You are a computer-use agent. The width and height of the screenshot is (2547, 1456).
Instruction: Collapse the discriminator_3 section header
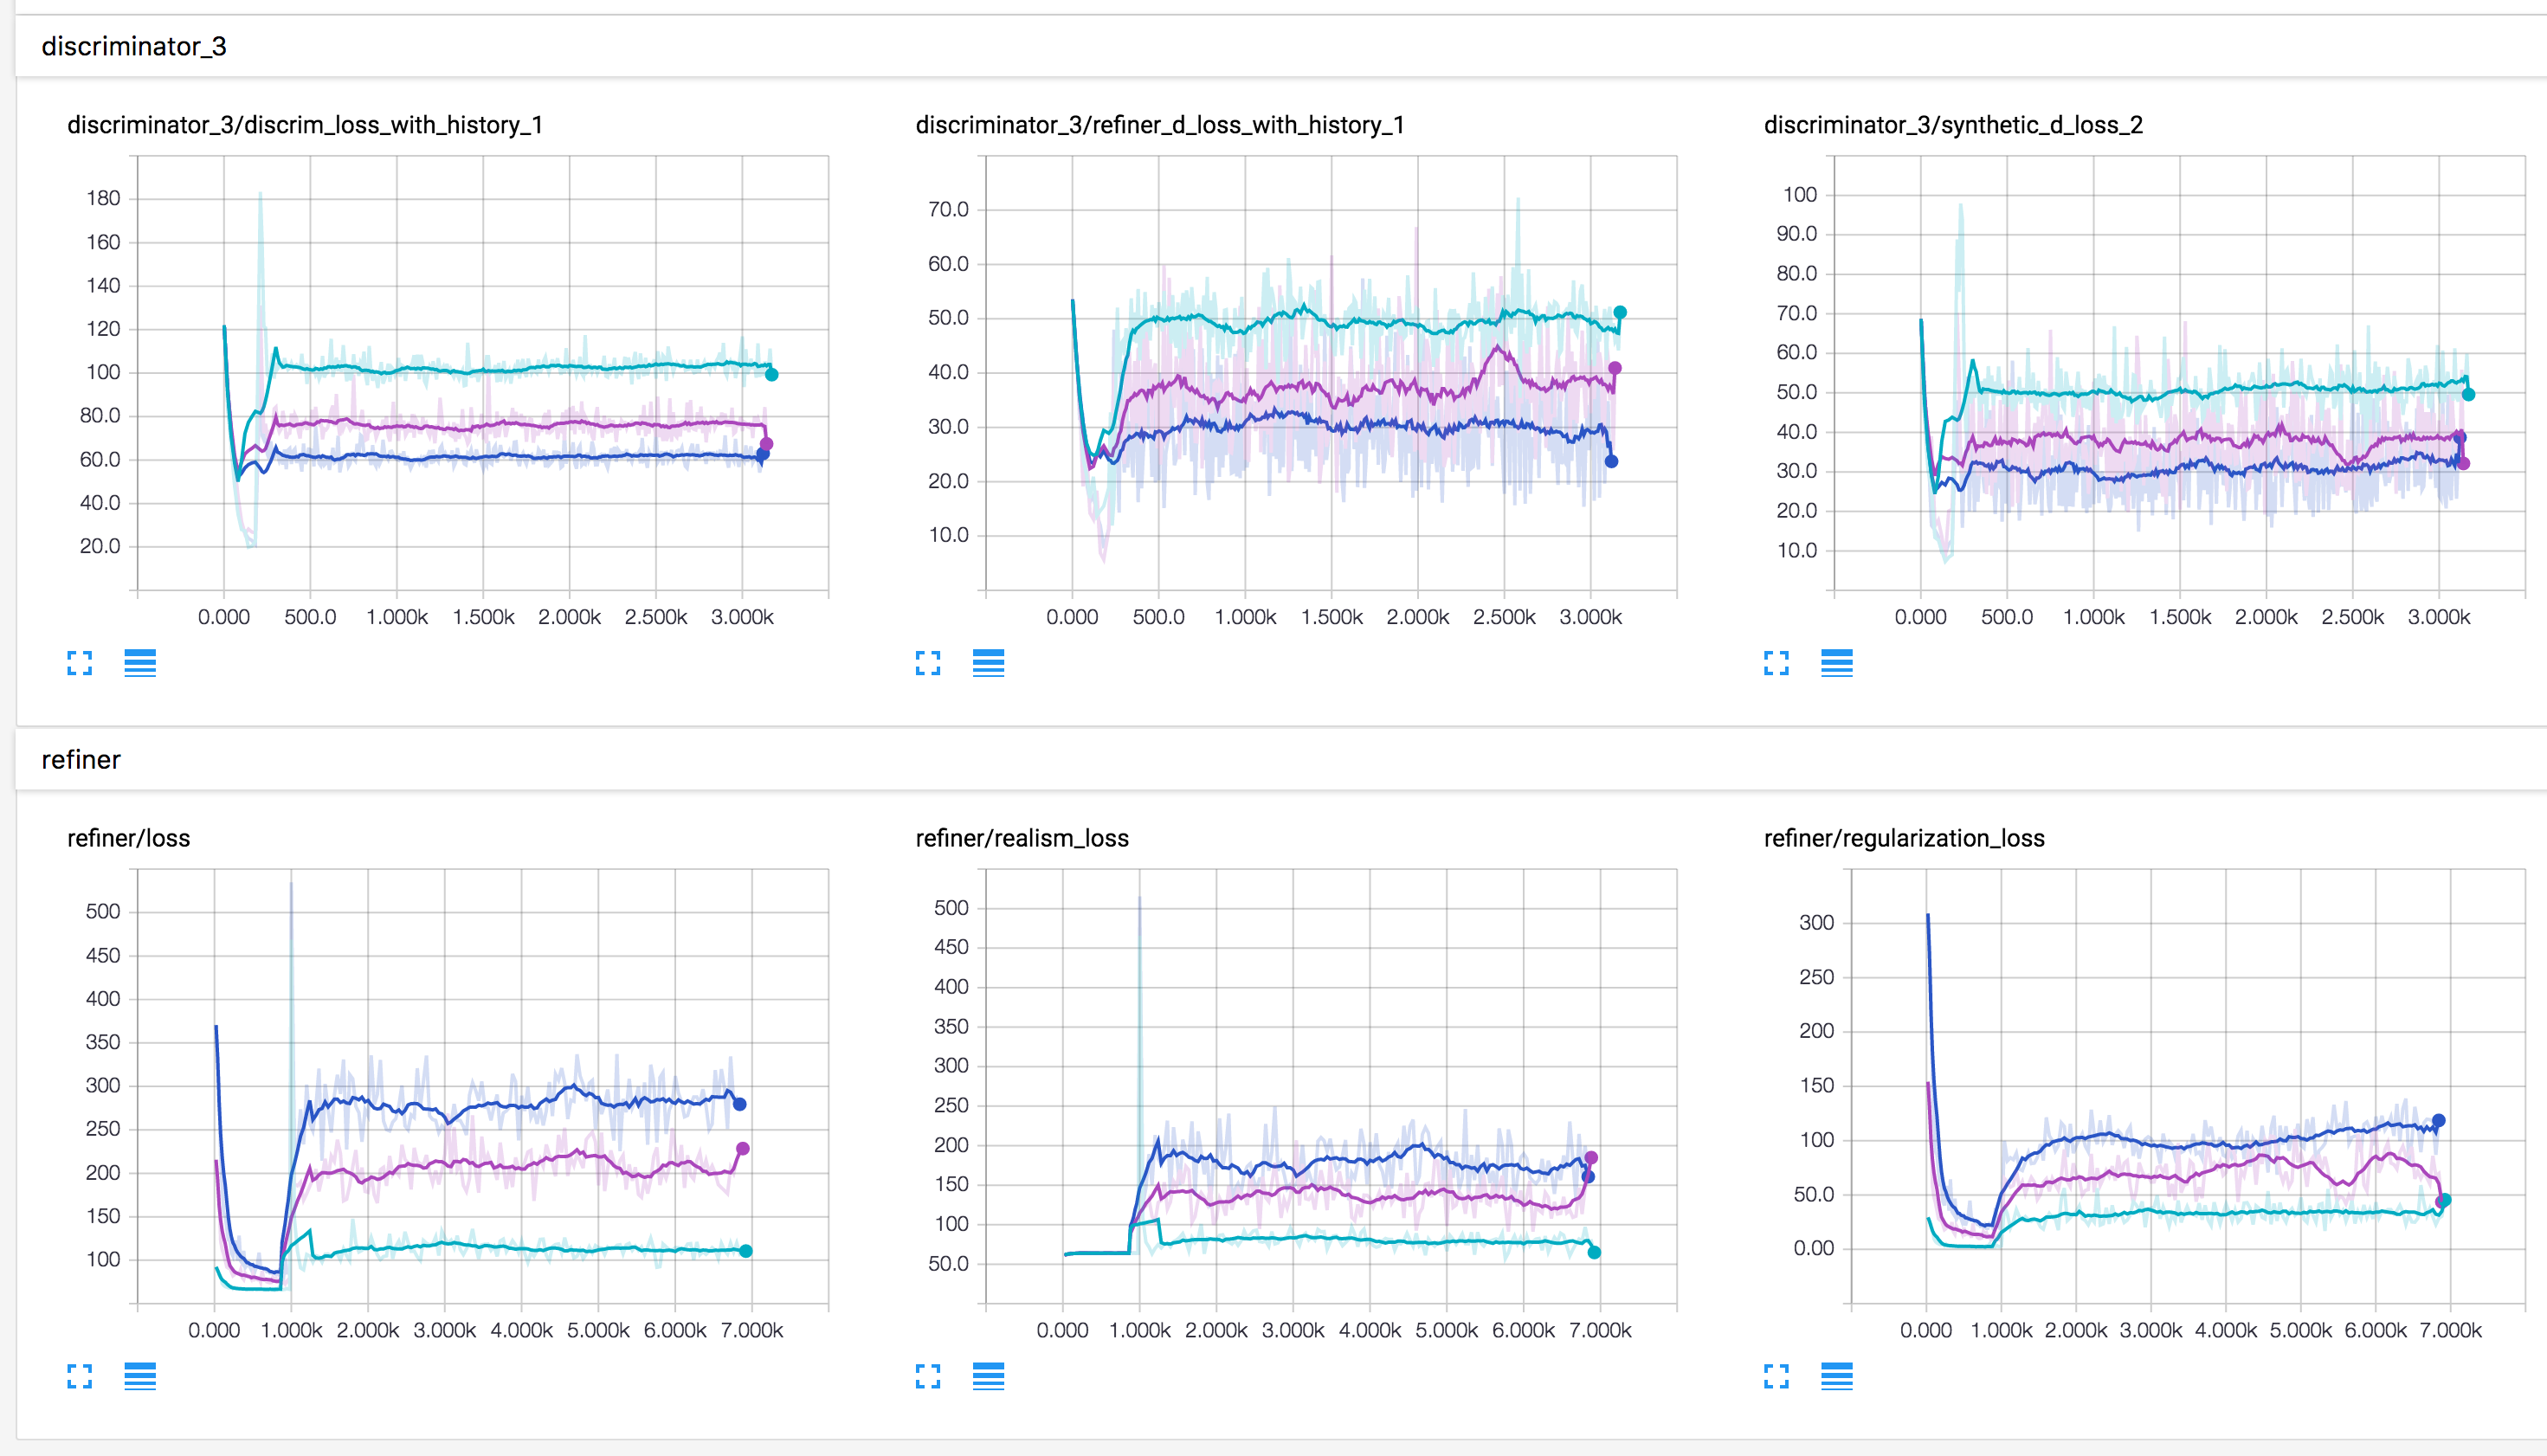tap(134, 46)
